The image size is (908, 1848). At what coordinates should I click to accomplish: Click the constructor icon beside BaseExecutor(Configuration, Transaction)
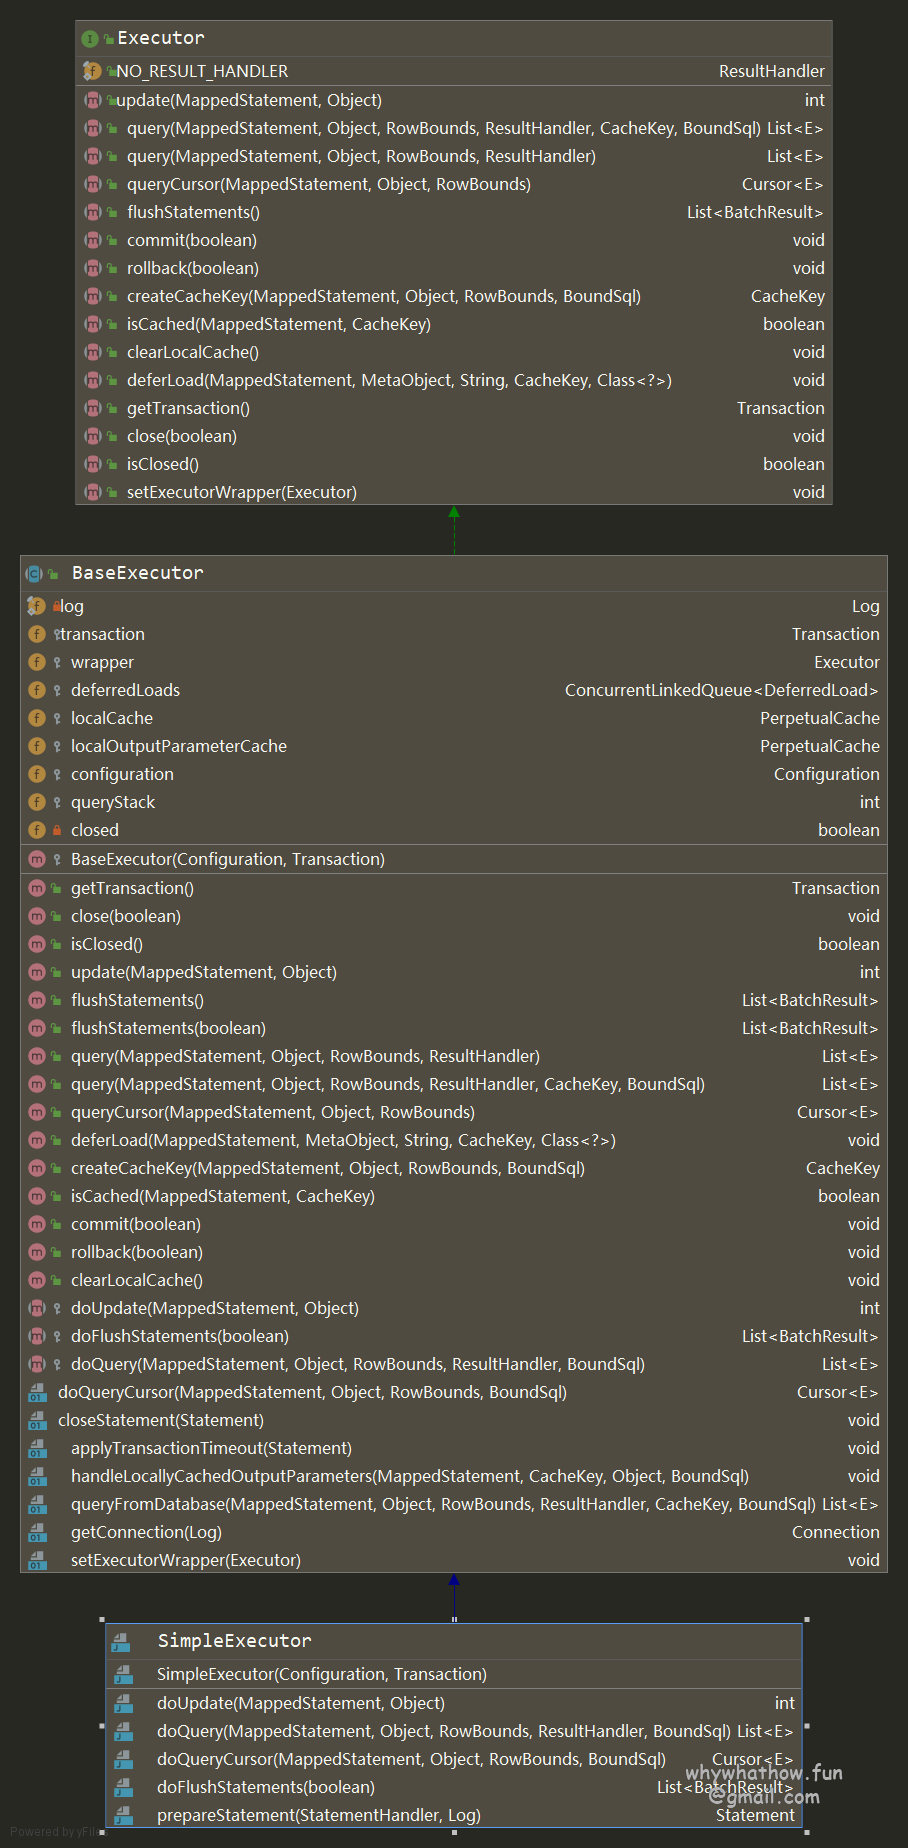(x=37, y=859)
